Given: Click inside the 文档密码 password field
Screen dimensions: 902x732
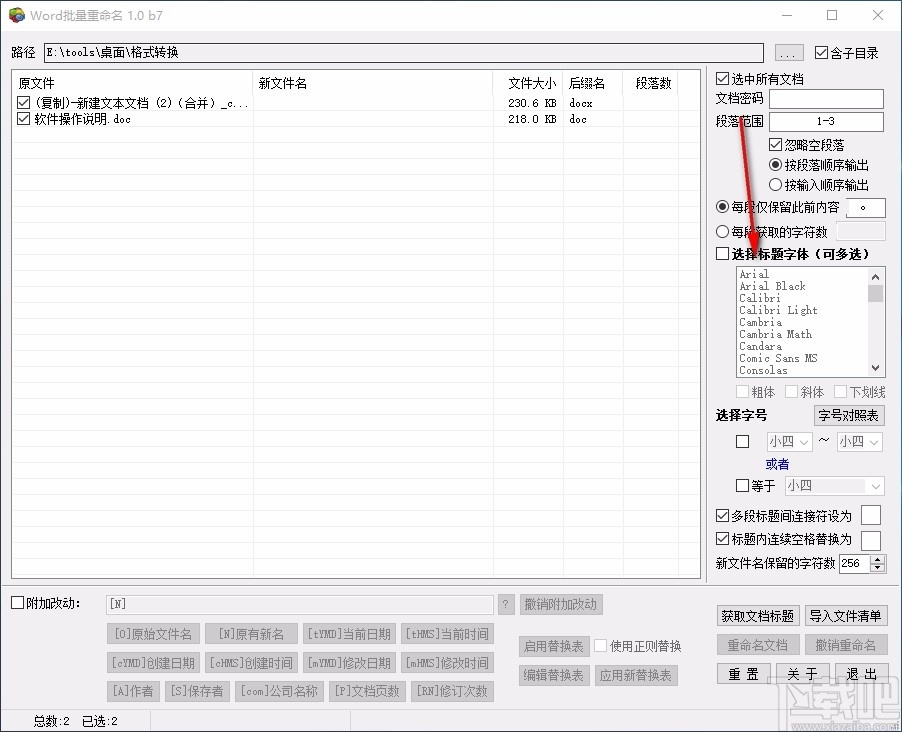Looking at the screenshot, I should (825, 99).
